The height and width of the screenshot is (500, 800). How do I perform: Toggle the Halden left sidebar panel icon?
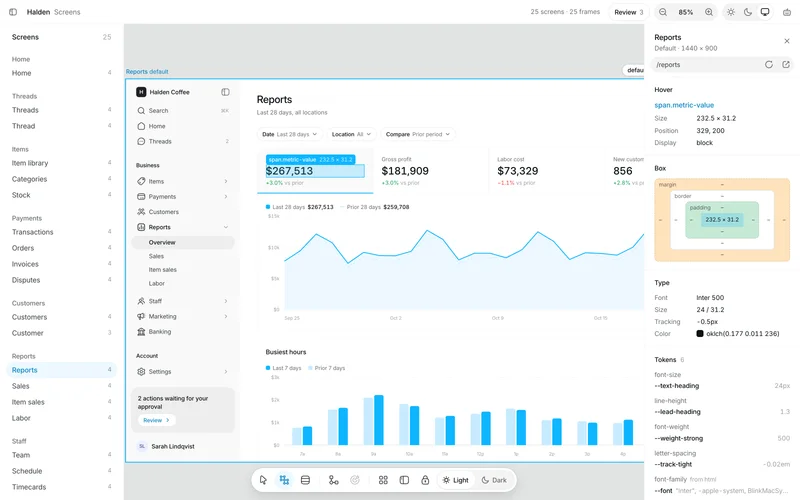(13, 12)
